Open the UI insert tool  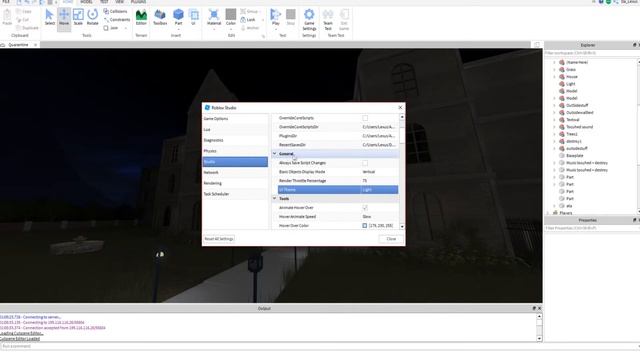[193, 18]
